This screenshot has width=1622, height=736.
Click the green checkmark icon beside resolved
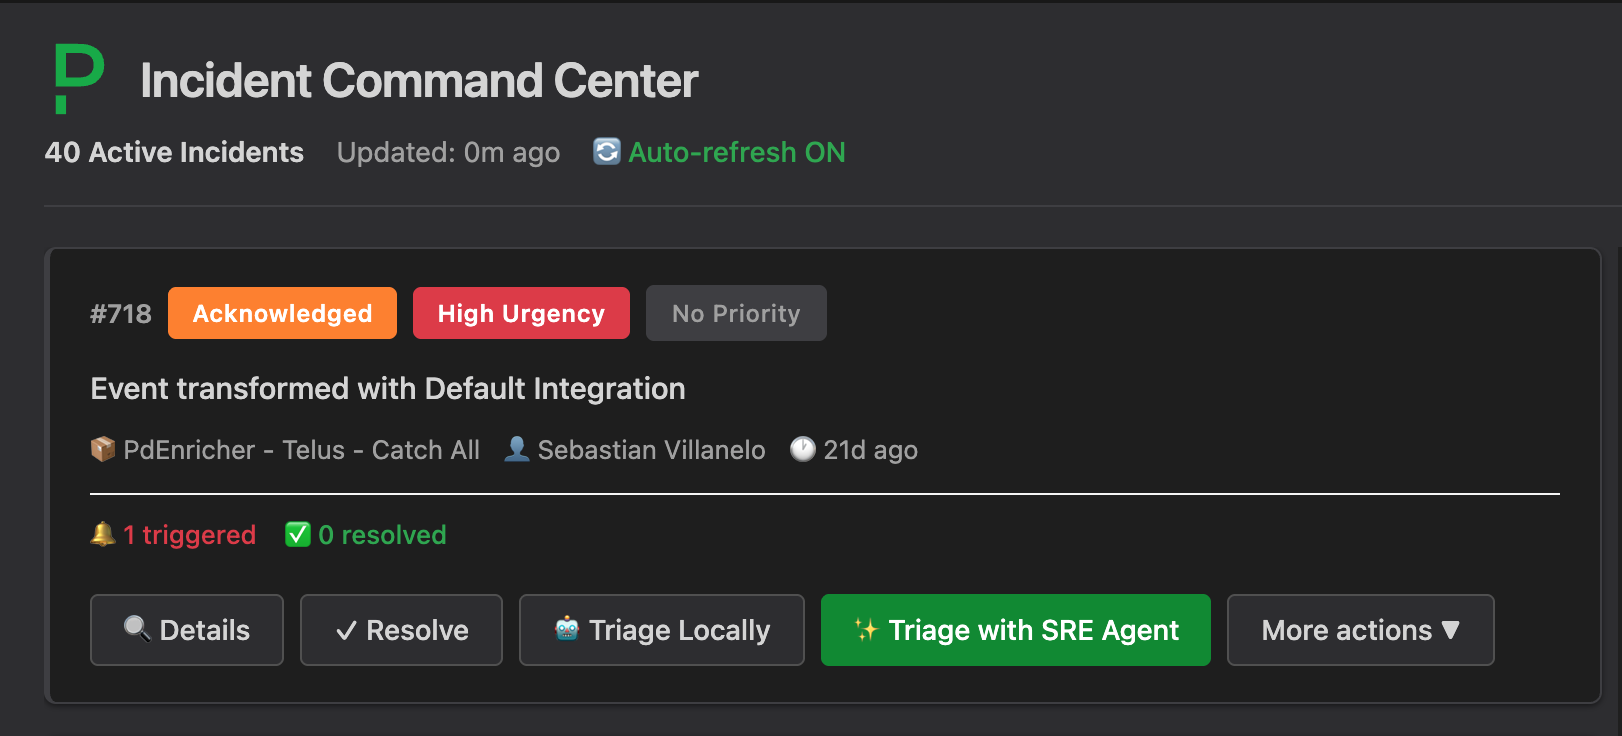click(298, 535)
